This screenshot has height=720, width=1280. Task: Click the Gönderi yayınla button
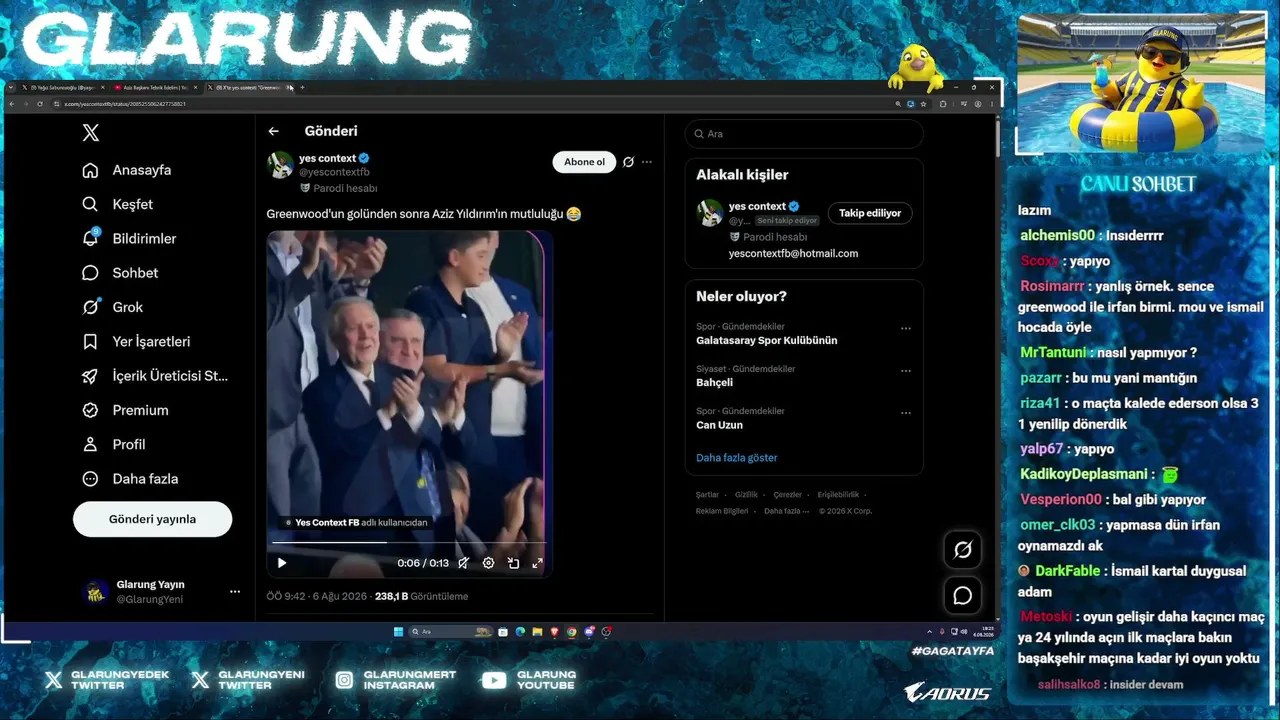[x=152, y=519]
